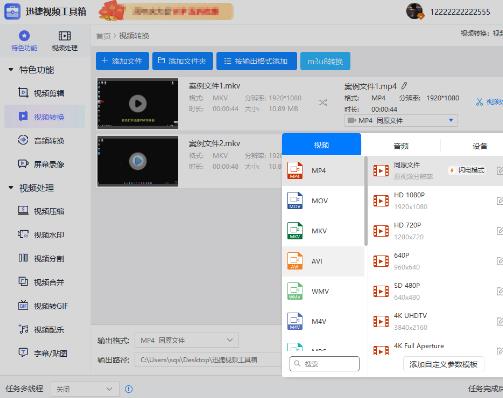Click the 添加文件 add file button

pos(122,61)
